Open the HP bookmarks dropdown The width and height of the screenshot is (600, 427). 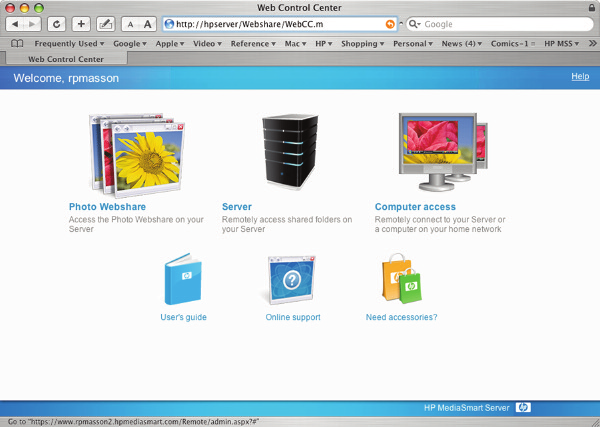tap(324, 44)
